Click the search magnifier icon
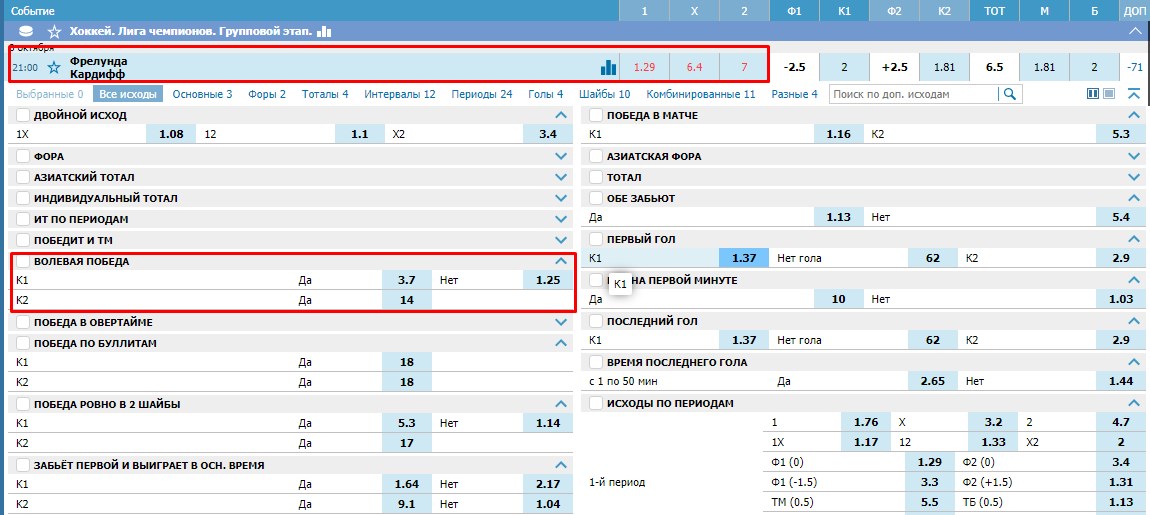 tap(1009, 94)
